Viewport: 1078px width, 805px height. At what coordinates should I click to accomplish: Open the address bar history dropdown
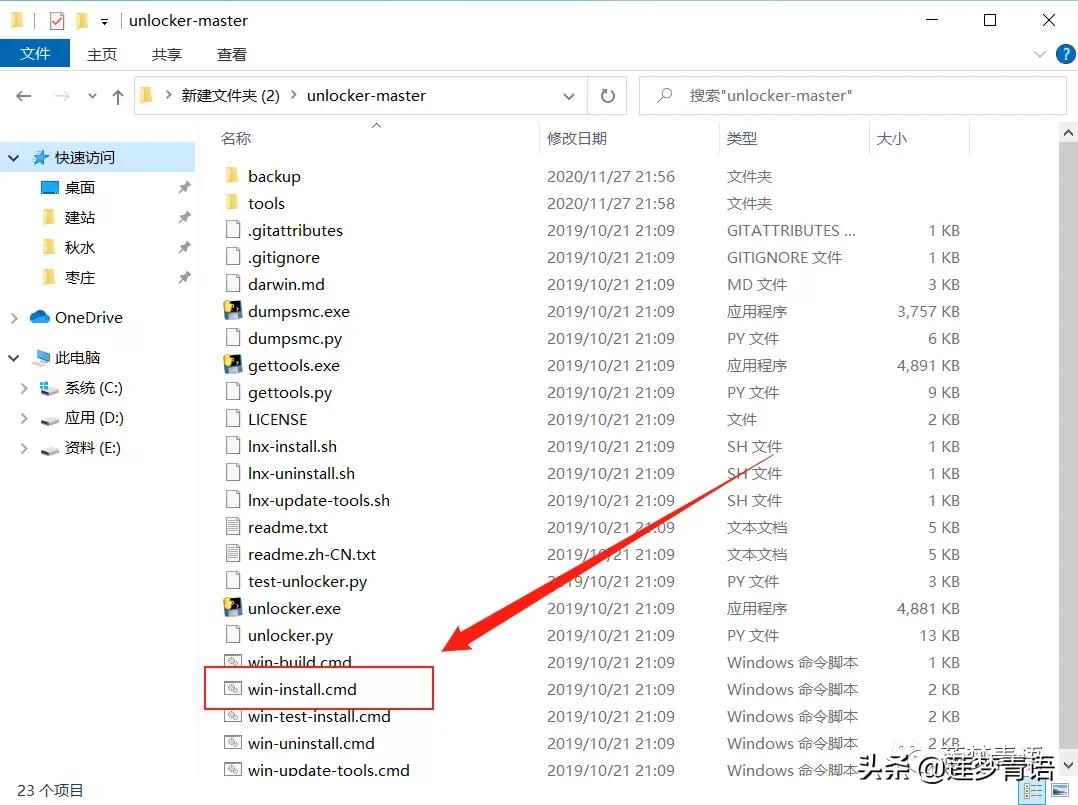pos(569,96)
